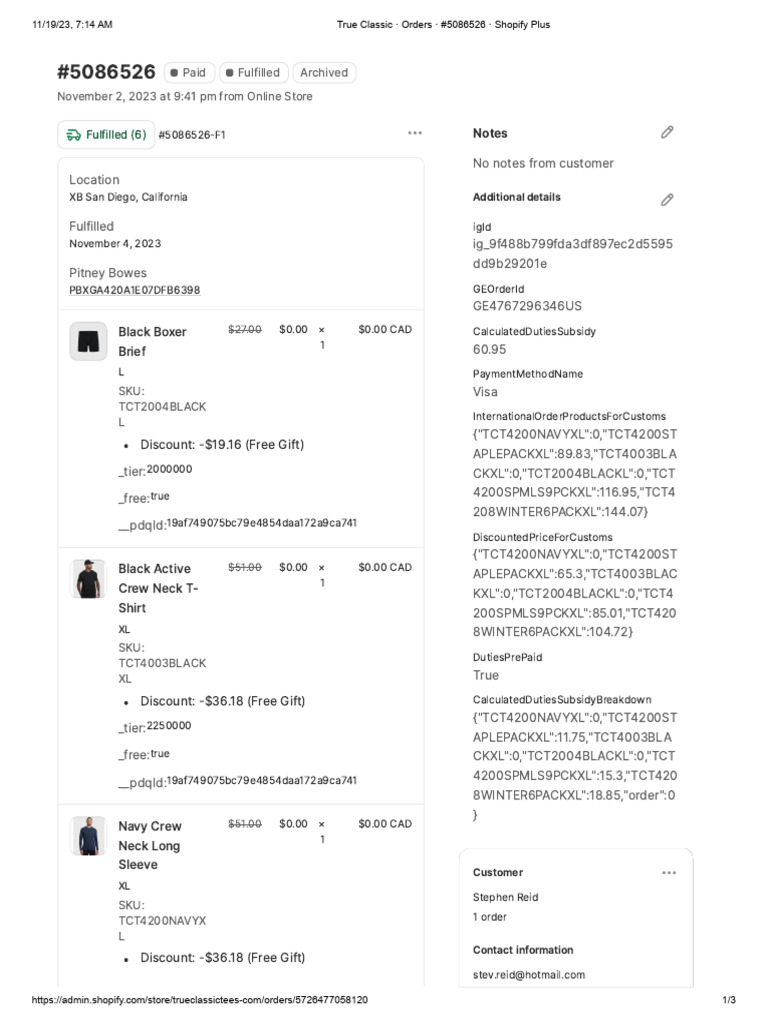The image size is (768, 1024).
Task: Open Pitney Bowes tracking number PBXGA420A1E07DFB6398
Action: pyautogui.click(x=134, y=290)
